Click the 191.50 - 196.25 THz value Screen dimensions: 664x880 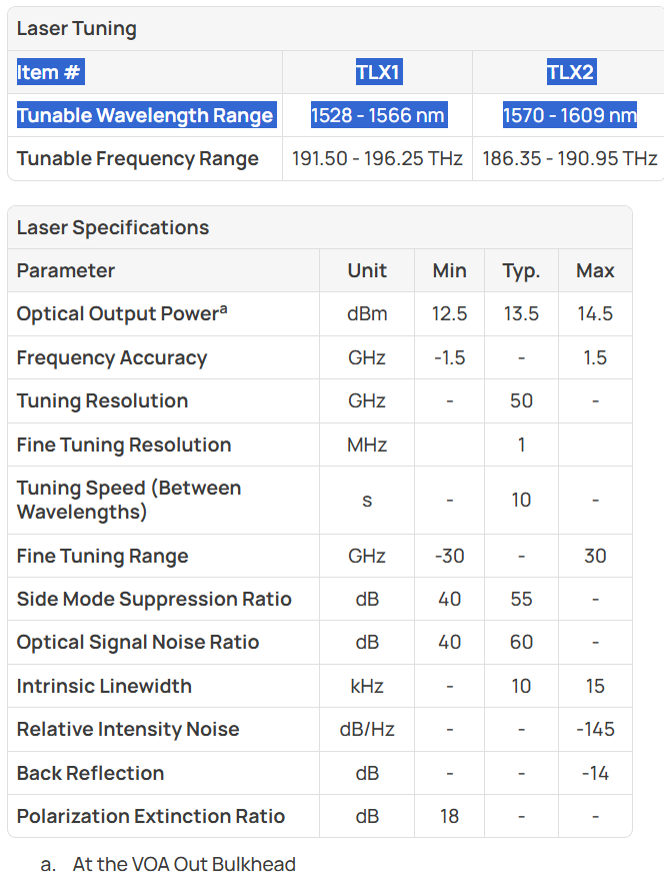(x=377, y=159)
